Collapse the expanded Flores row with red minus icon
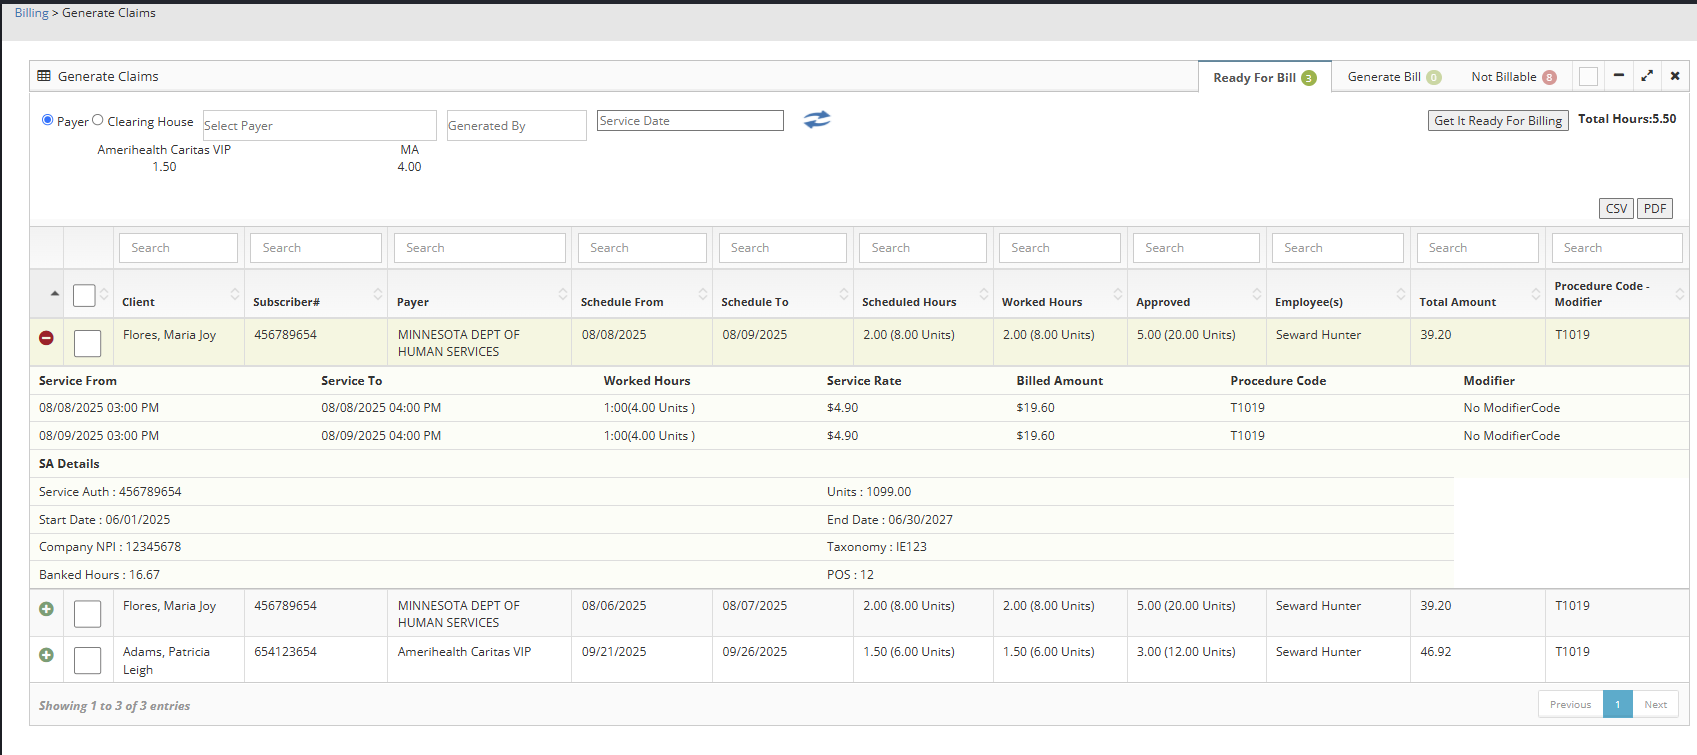 [46, 338]
